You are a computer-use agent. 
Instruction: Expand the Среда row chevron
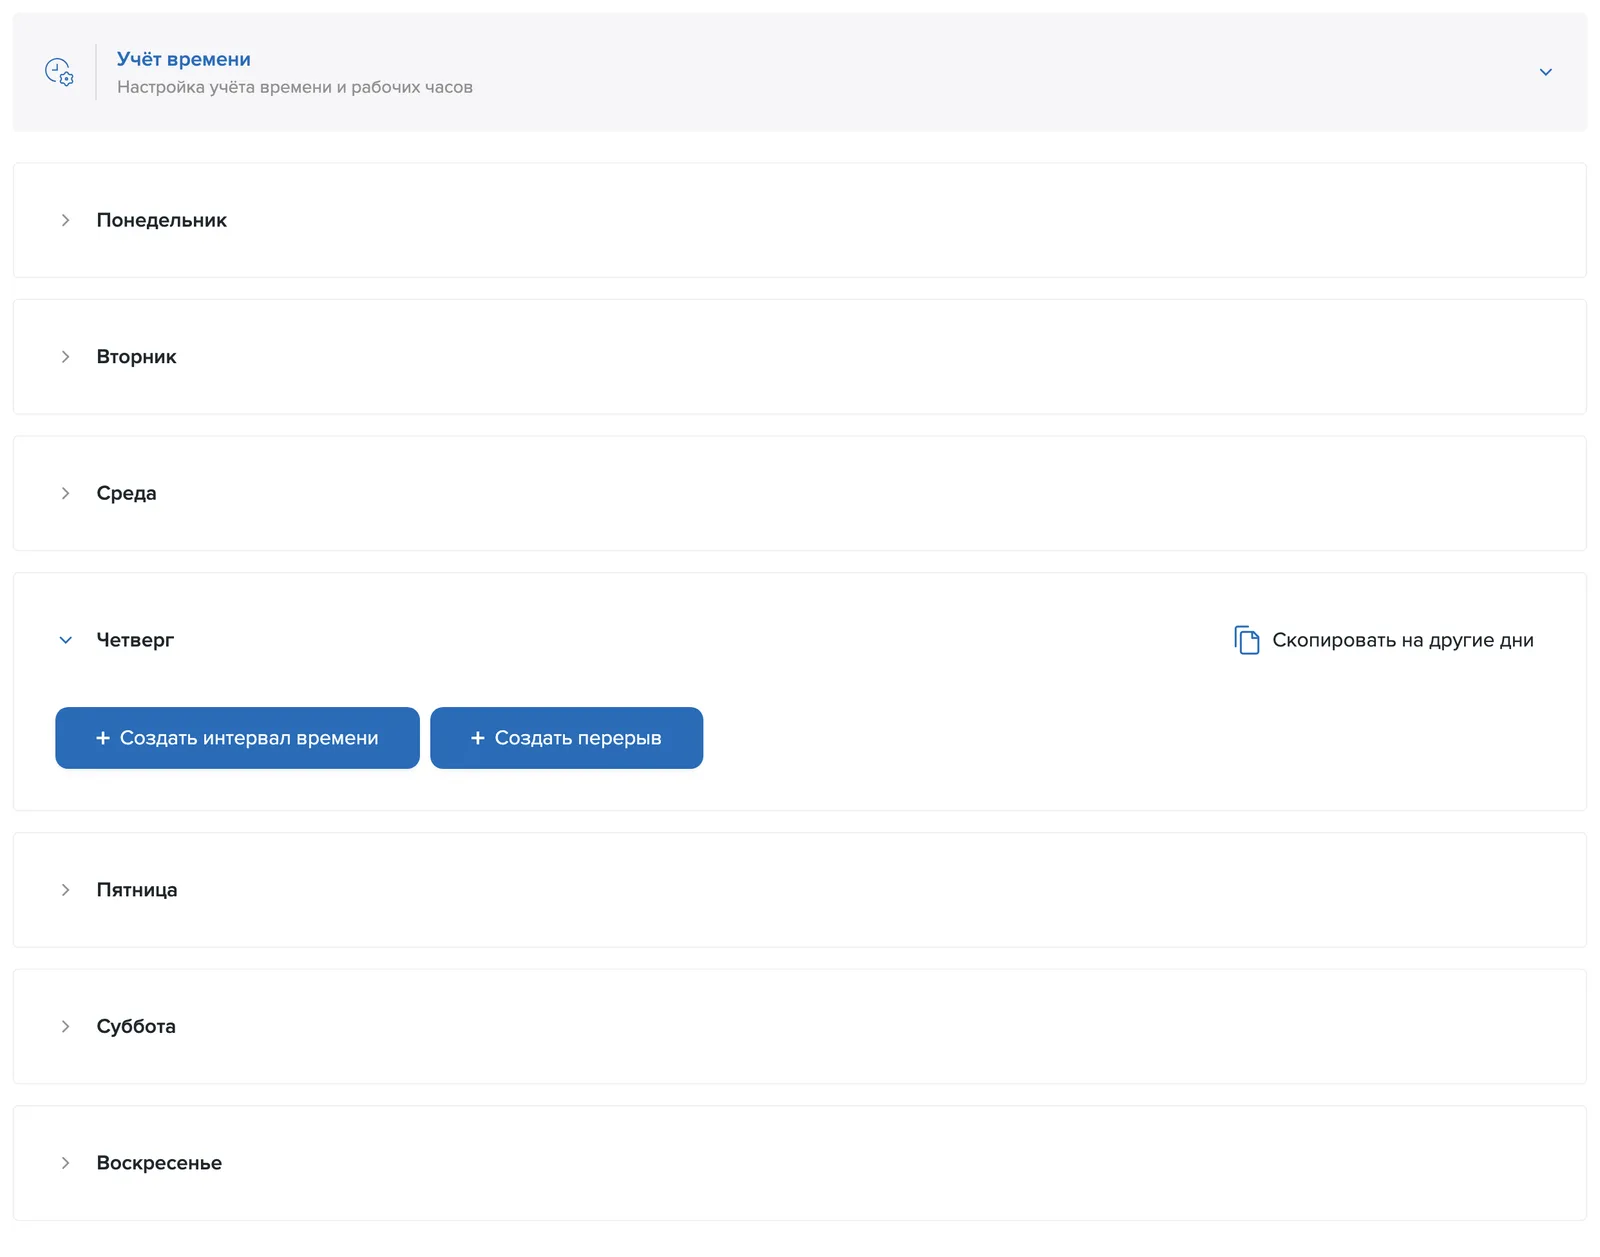point(65,493)
